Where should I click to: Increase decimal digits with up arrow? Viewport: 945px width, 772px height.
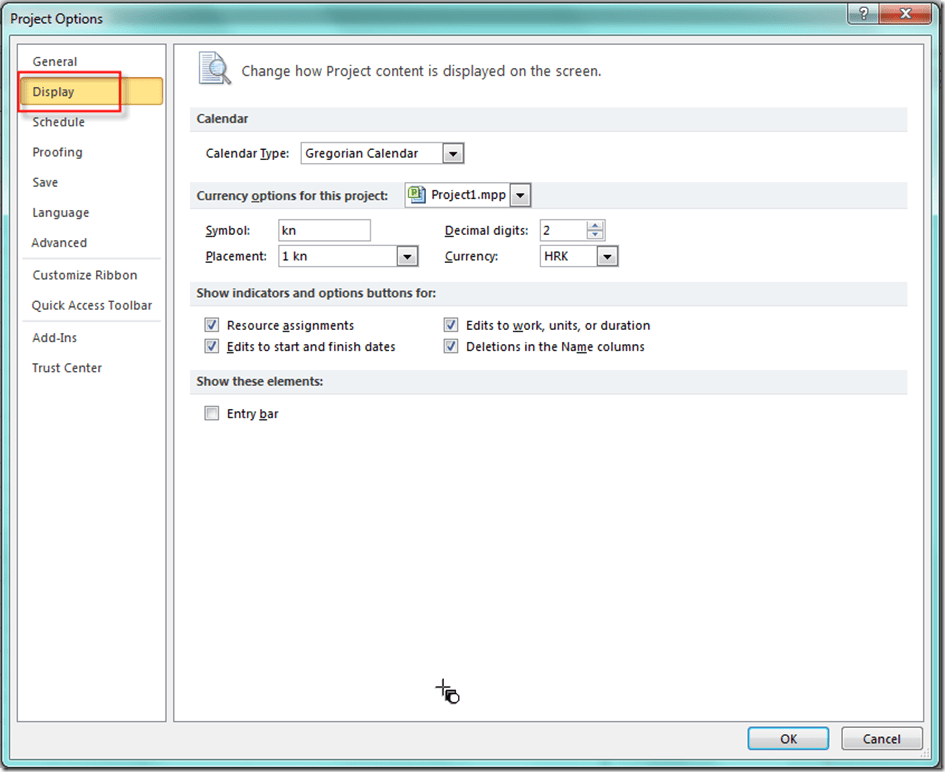[596, 225]
